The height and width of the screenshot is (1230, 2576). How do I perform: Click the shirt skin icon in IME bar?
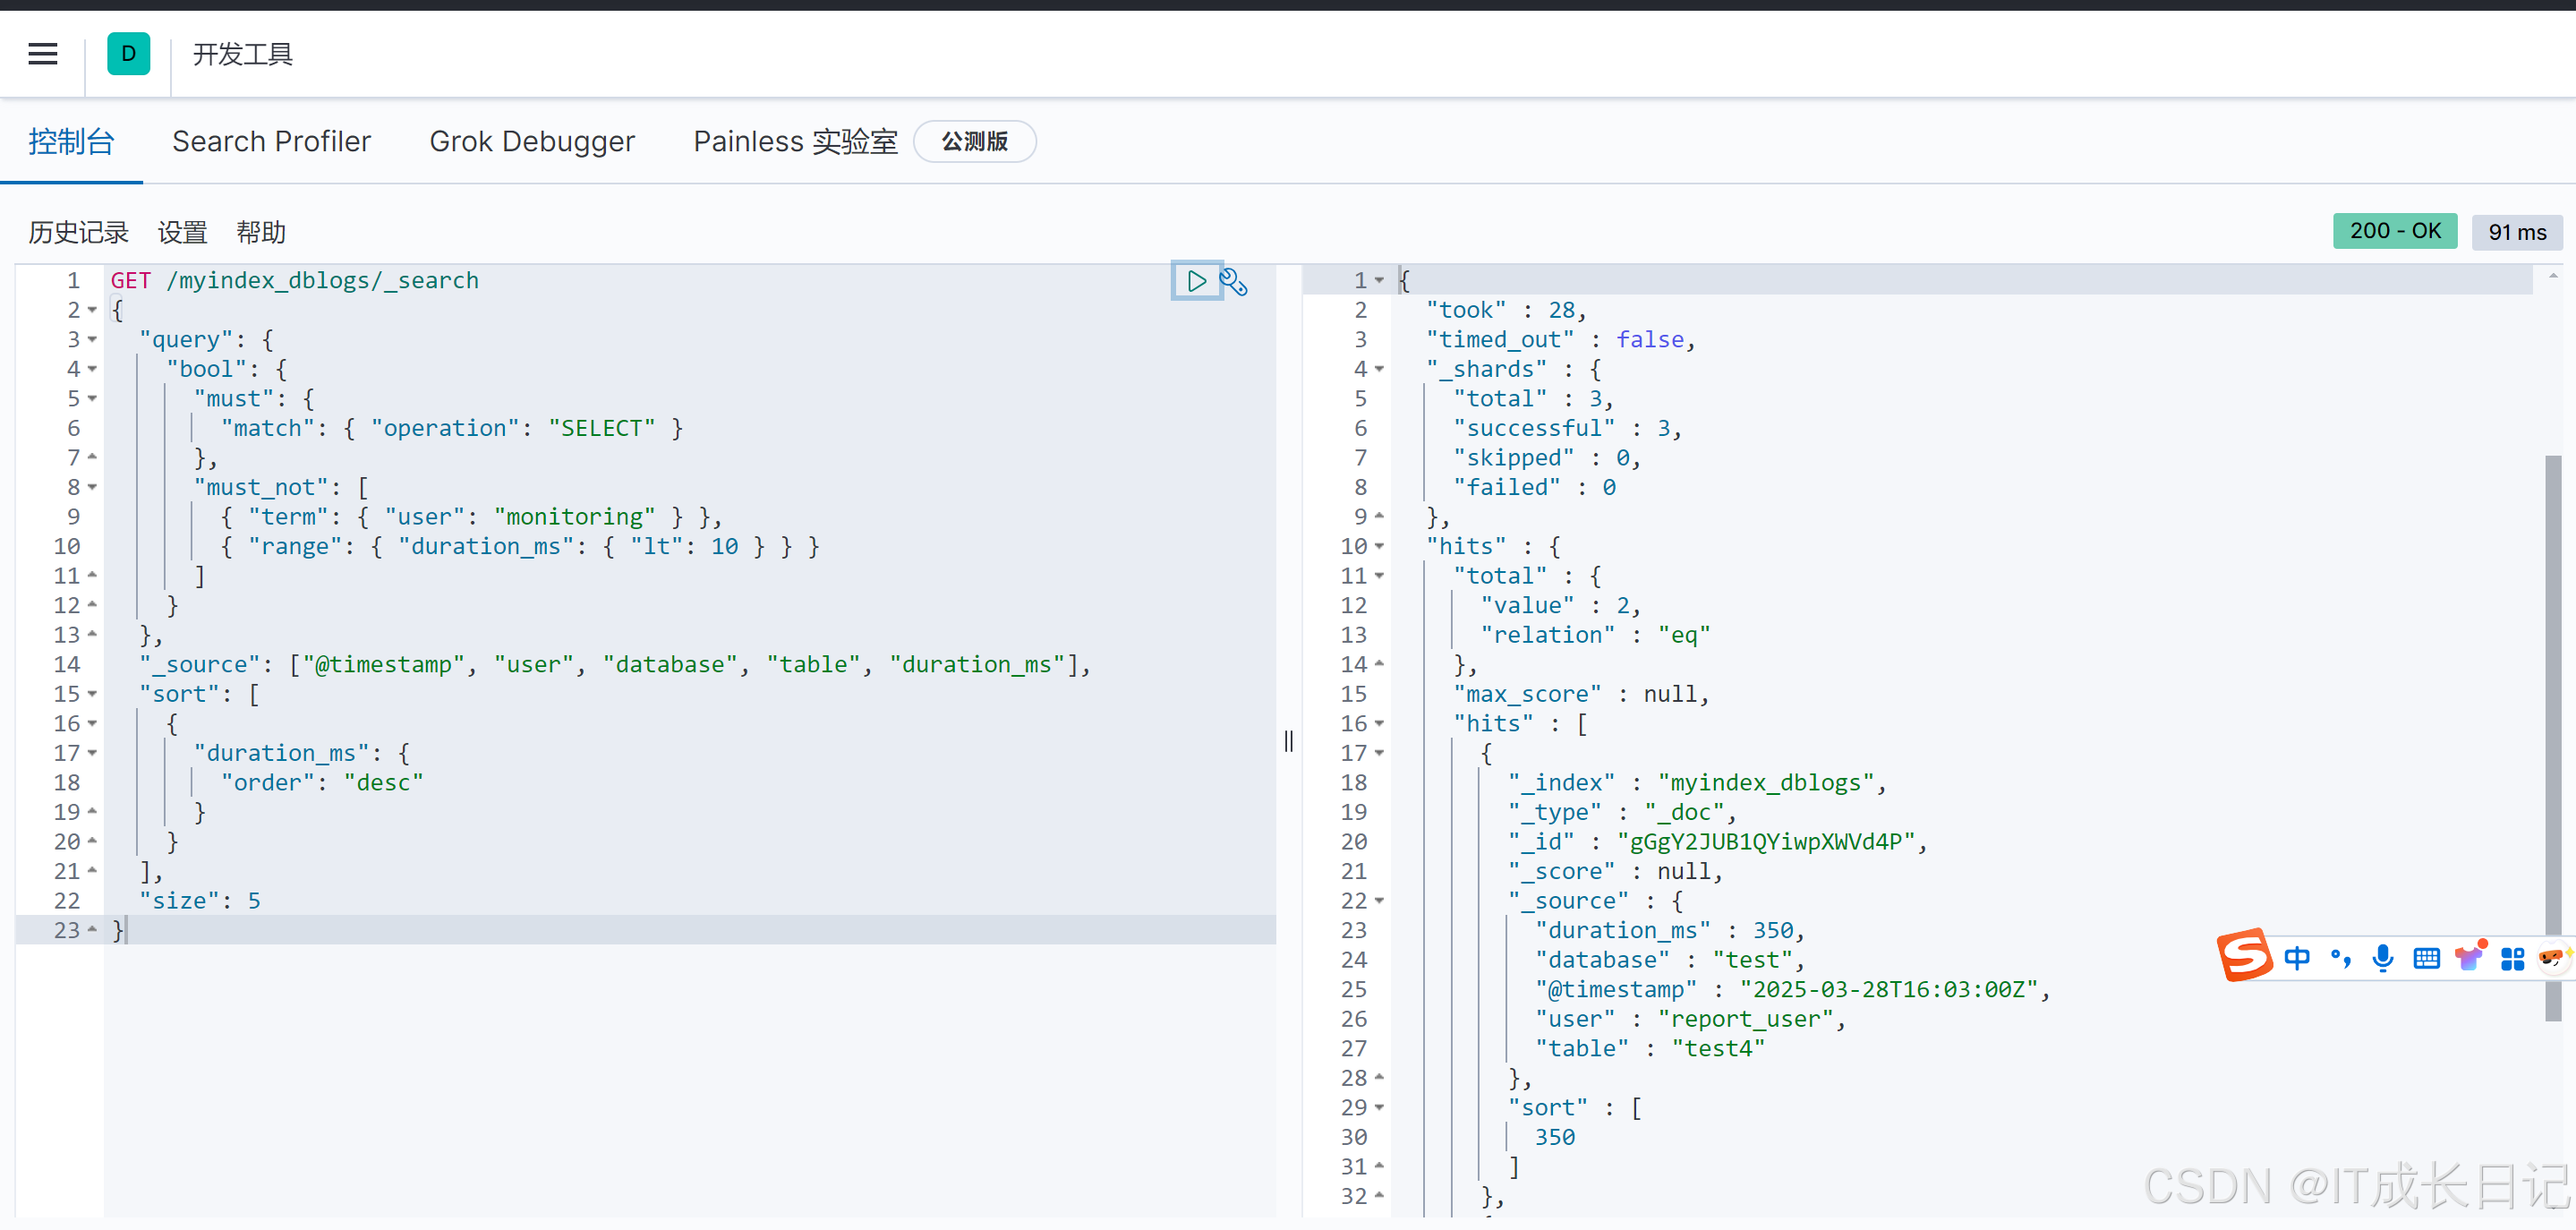(2469, 957)
